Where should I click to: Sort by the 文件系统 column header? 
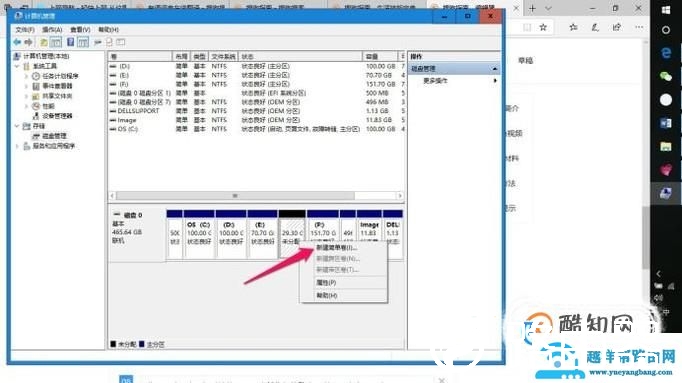[x=223, y=57]
